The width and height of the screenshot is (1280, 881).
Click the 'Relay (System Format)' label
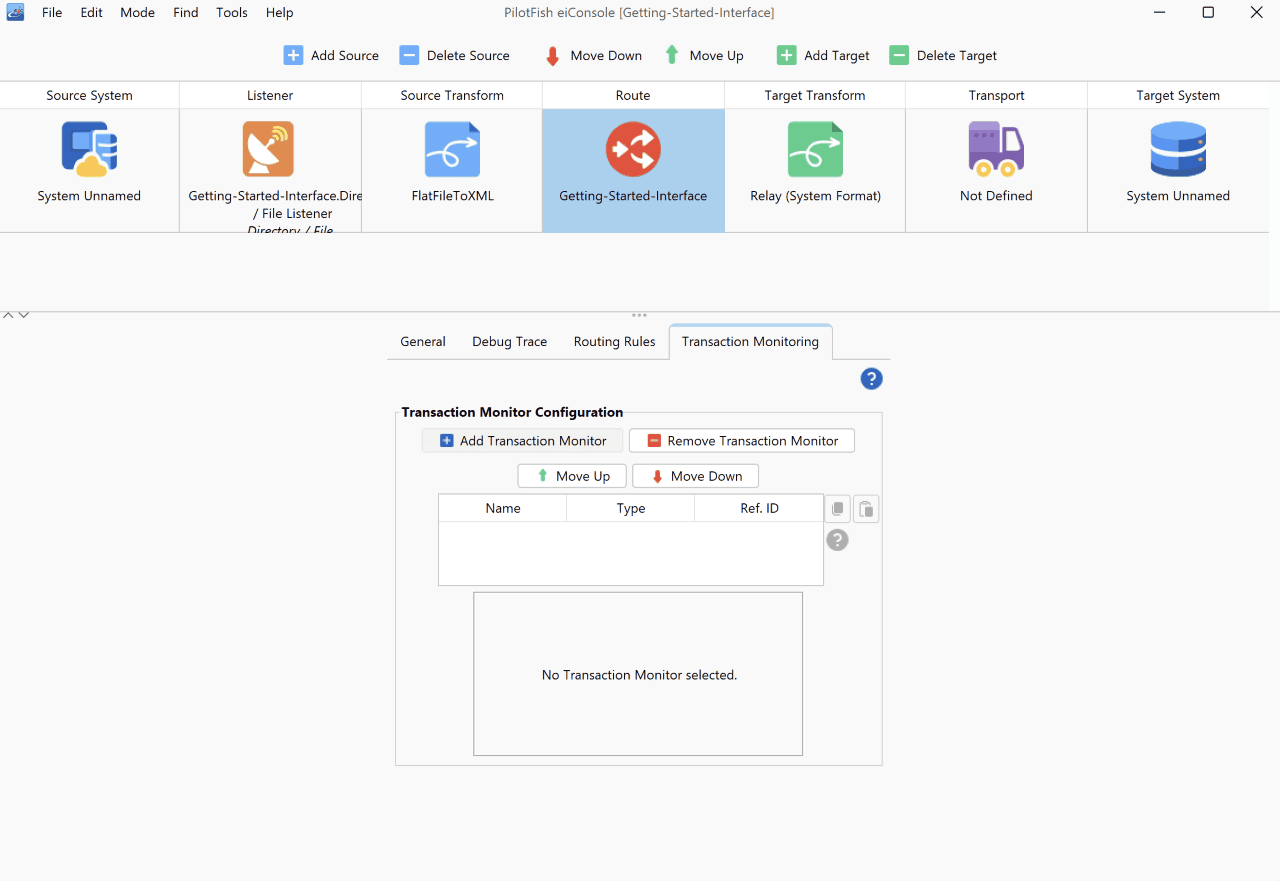point(815,196)
